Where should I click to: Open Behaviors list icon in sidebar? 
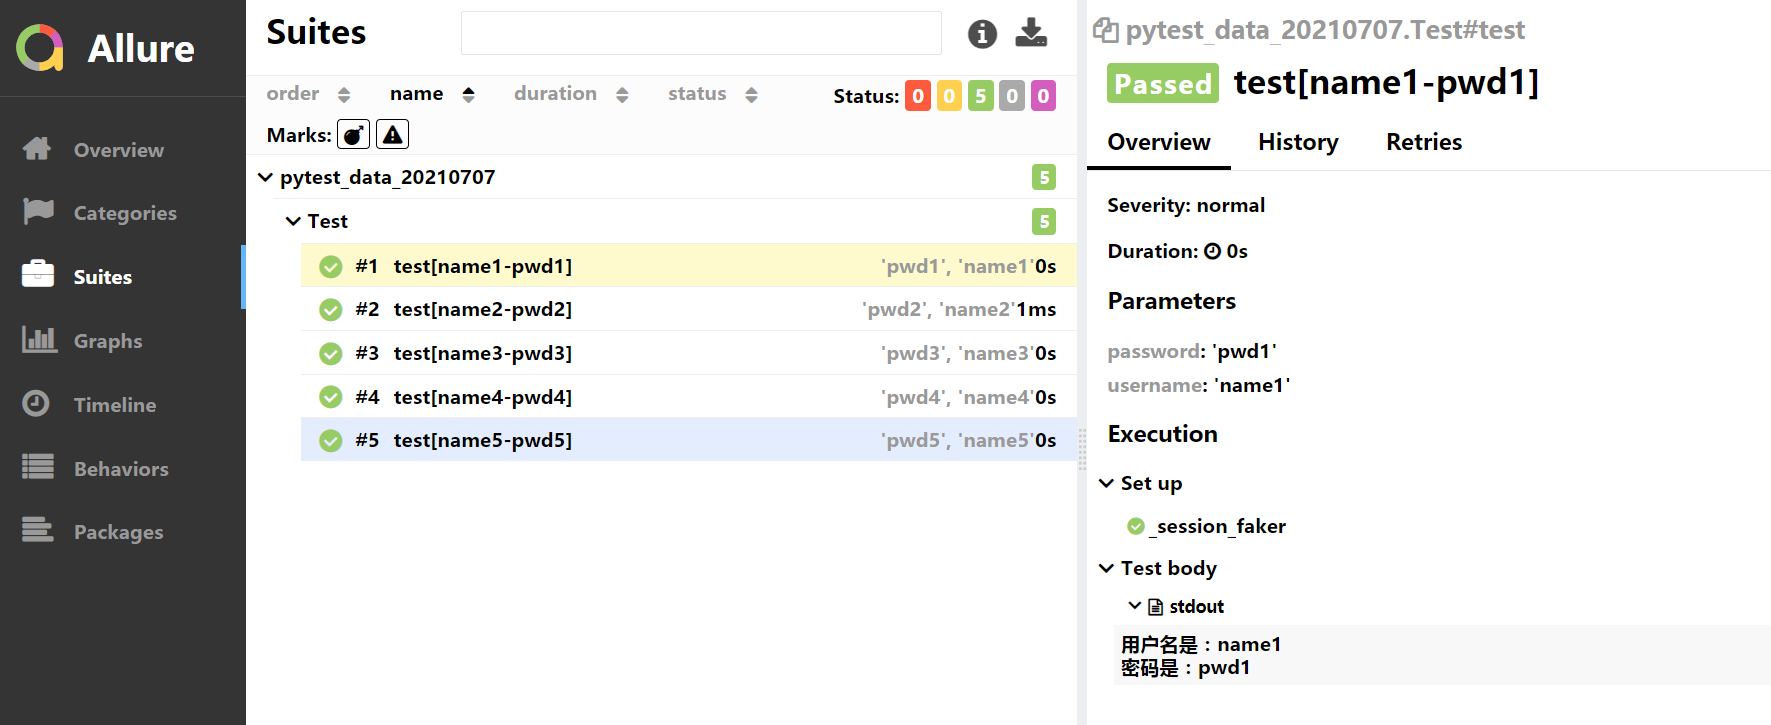pos(38,467)
